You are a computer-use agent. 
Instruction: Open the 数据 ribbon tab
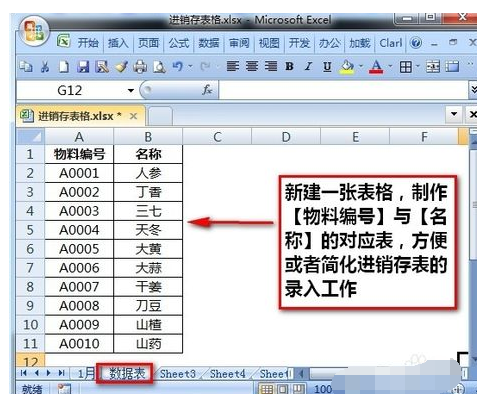click(x=209, y=43)
